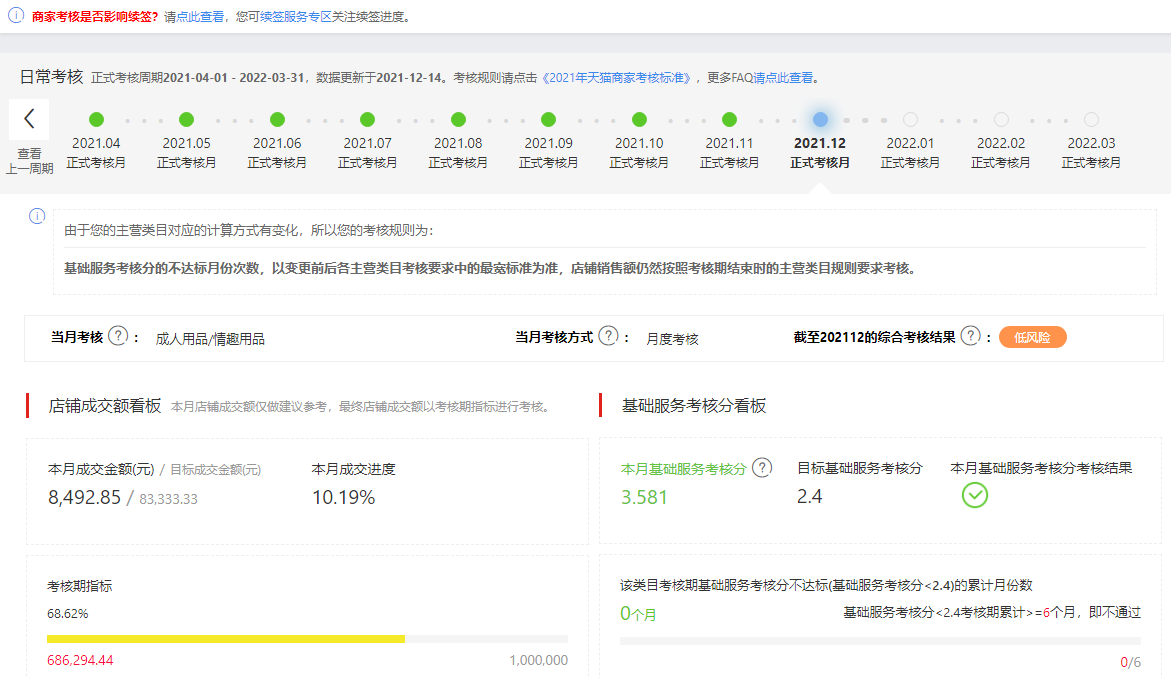Click 基础服务考核分看板 section heading
Viewport: 1171px width, 678px height.
click(694, 405)
